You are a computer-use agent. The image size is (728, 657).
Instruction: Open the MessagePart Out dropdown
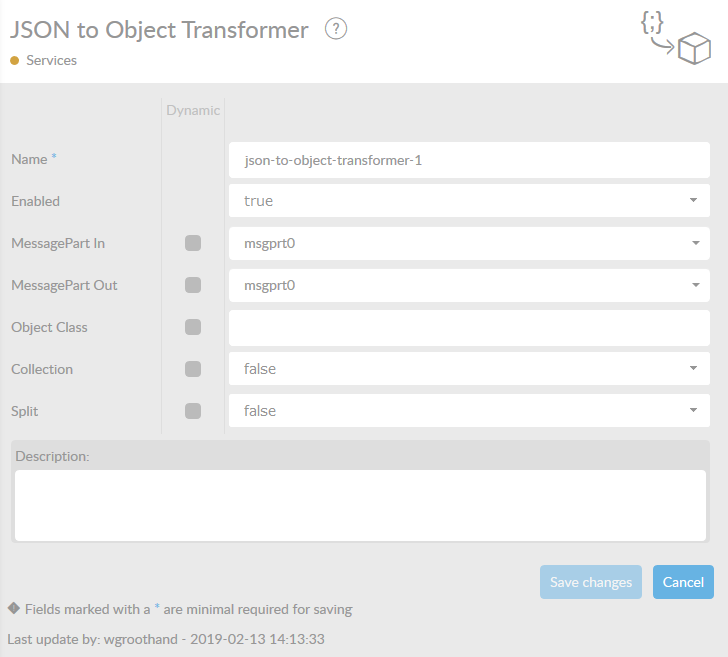tap(469, 285)
